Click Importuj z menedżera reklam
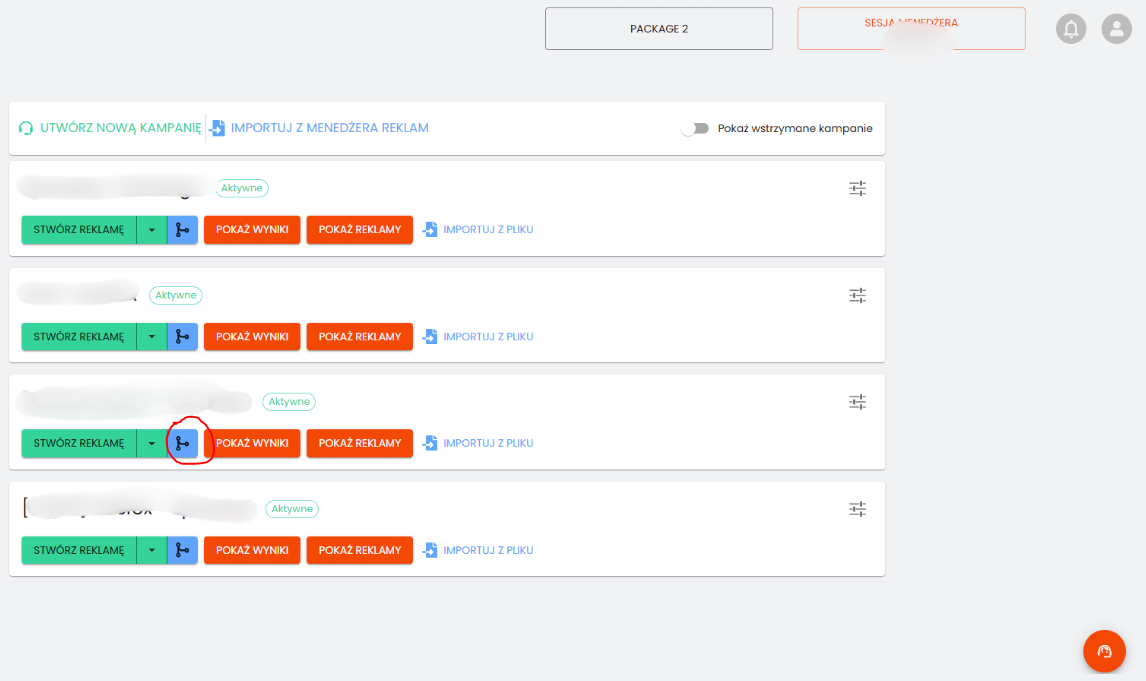Viewport: 1146px width, 681px height. (x=319, y=128)
